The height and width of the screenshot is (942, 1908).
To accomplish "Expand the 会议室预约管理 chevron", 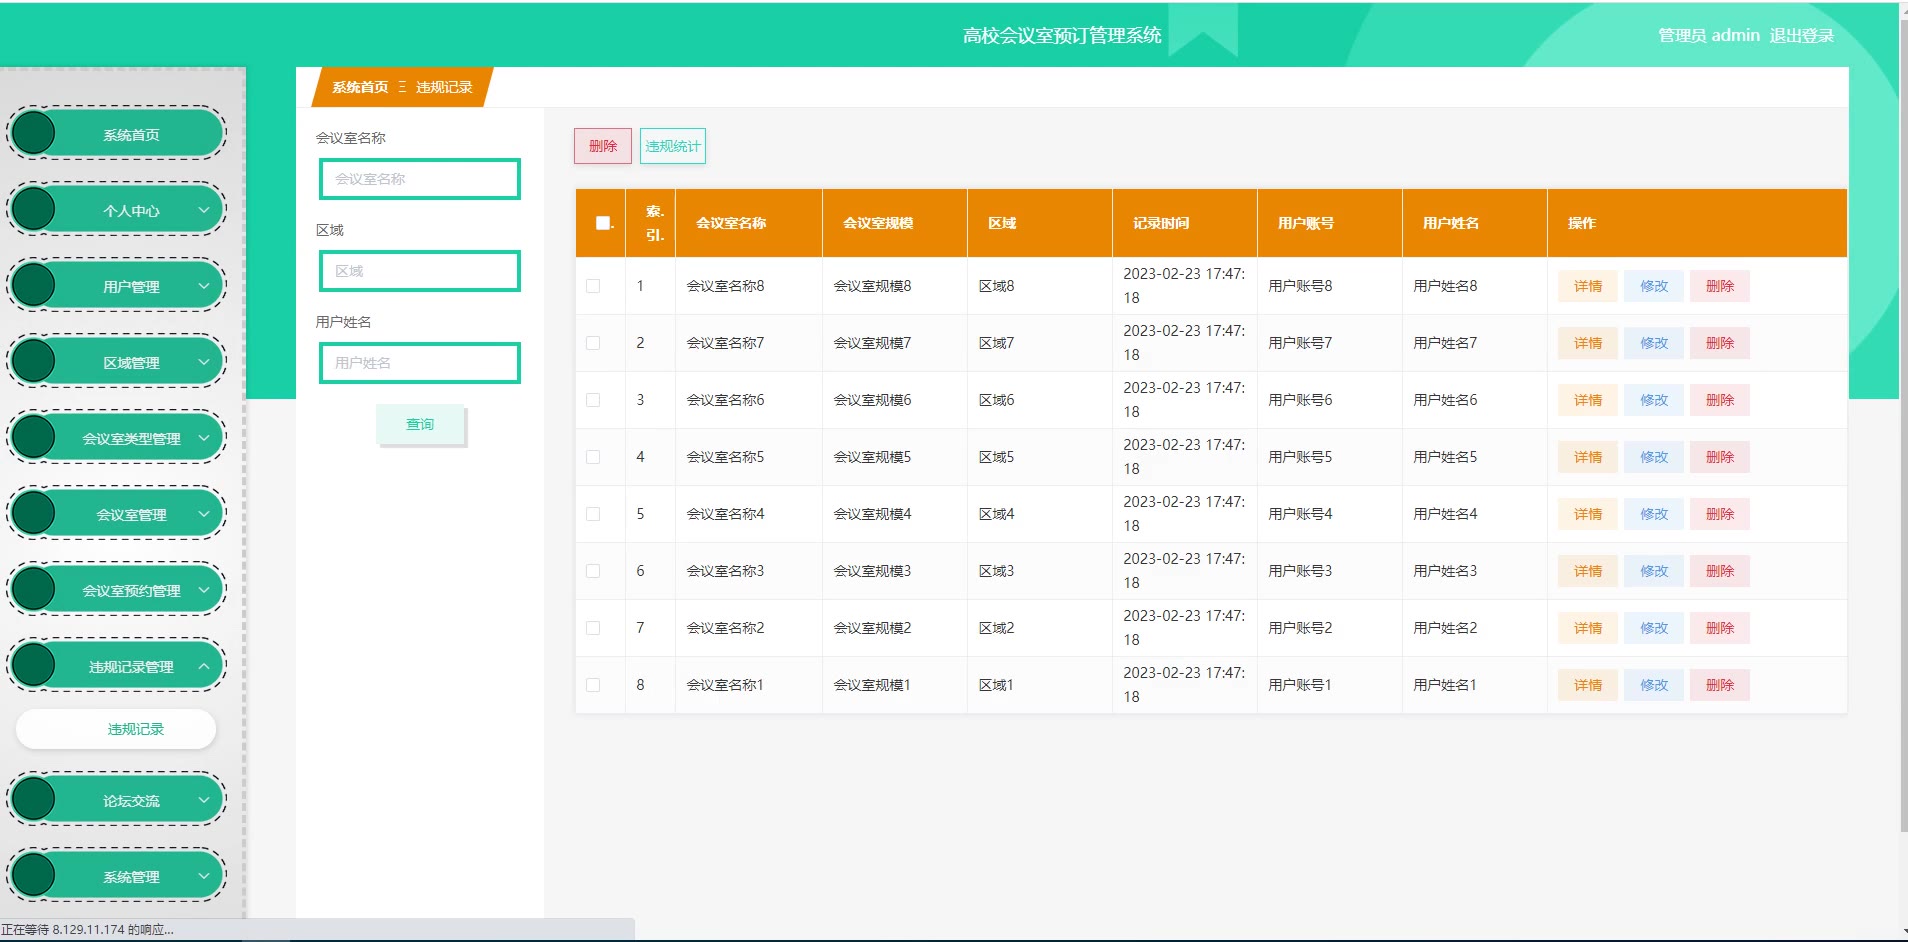I will (204, 590).
